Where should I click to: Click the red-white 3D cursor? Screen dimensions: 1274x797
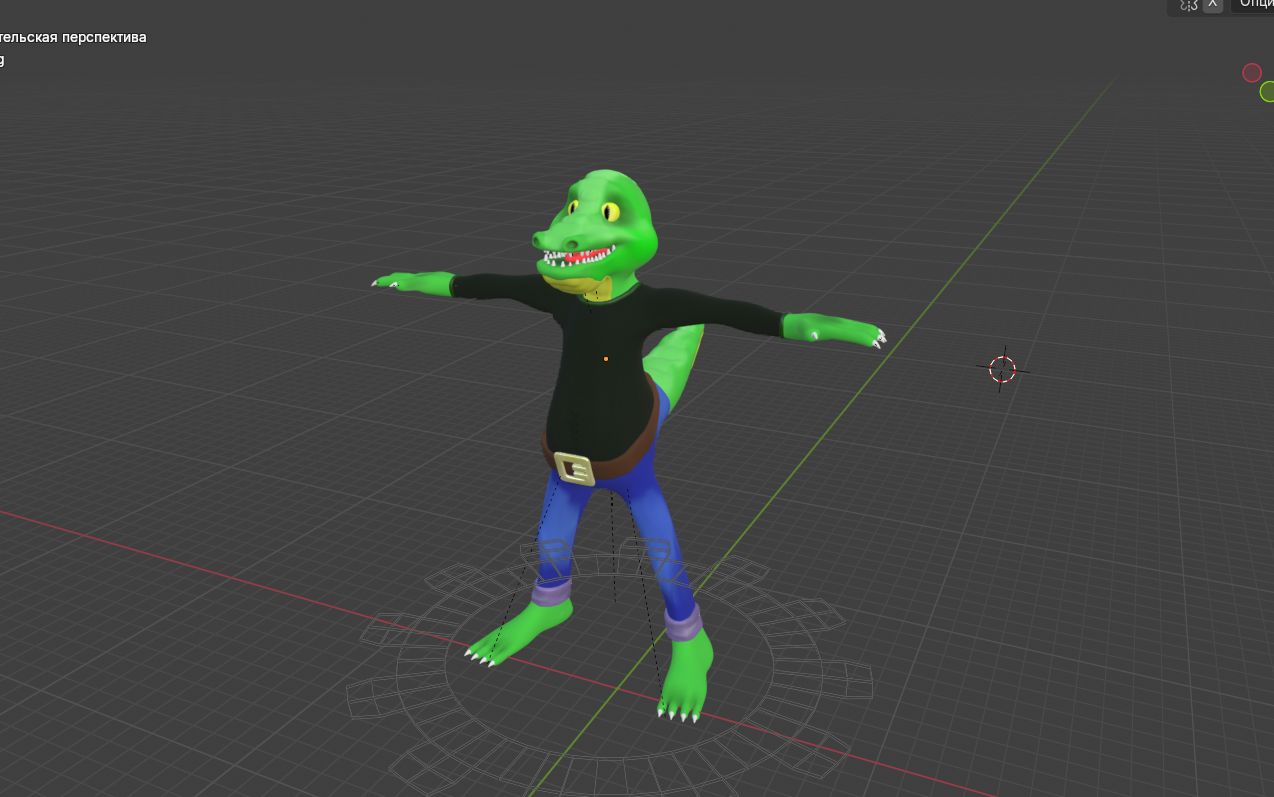[1002, 369]
